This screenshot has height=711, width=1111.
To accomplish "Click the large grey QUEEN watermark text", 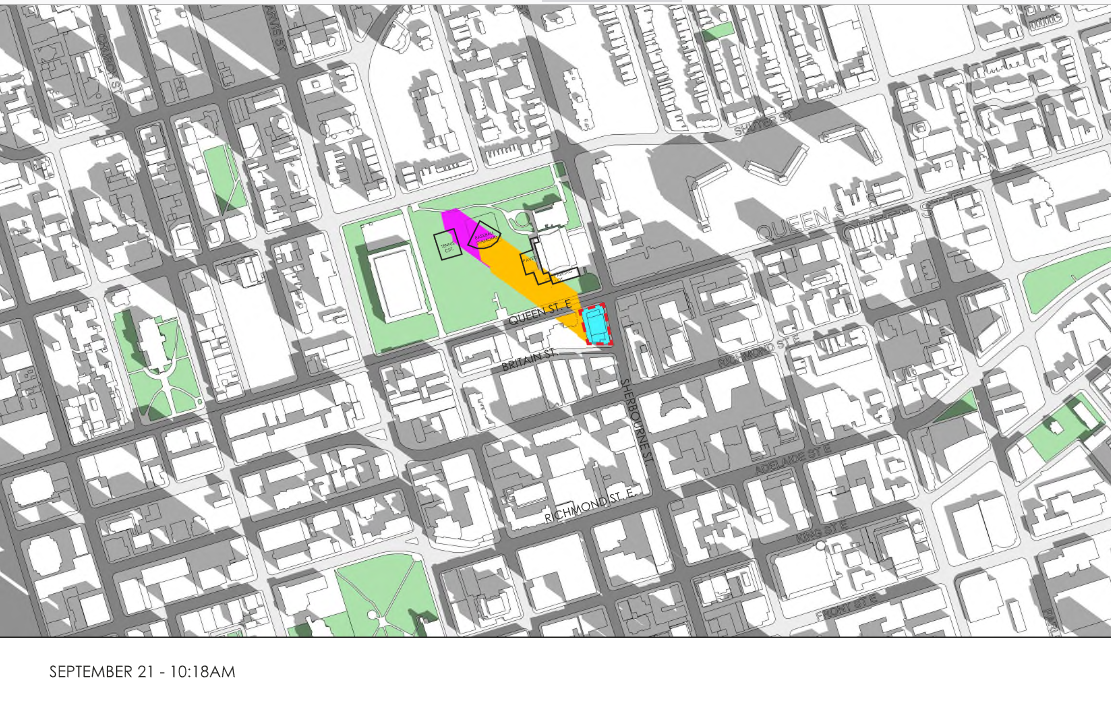I will click(795, 226).
